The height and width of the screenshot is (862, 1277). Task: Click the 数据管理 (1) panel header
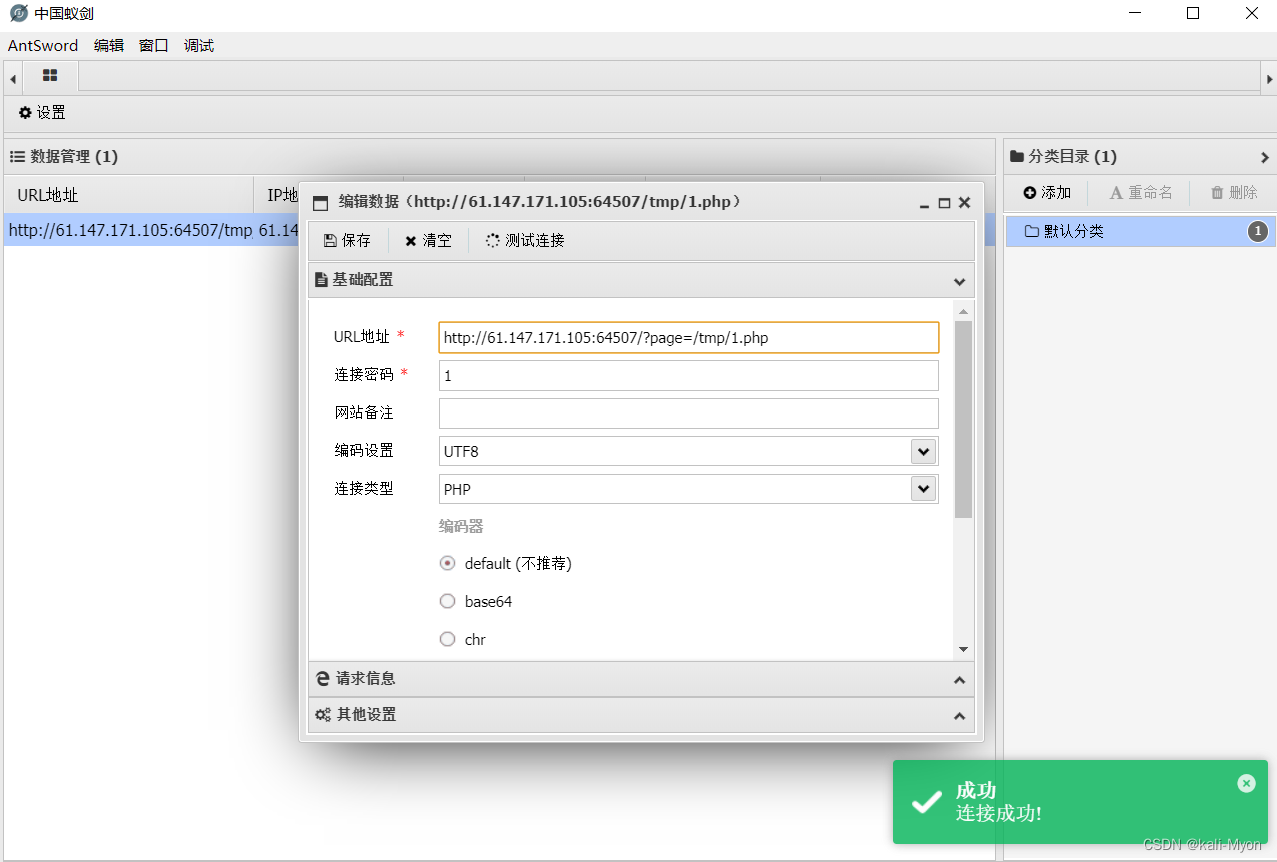500,156
